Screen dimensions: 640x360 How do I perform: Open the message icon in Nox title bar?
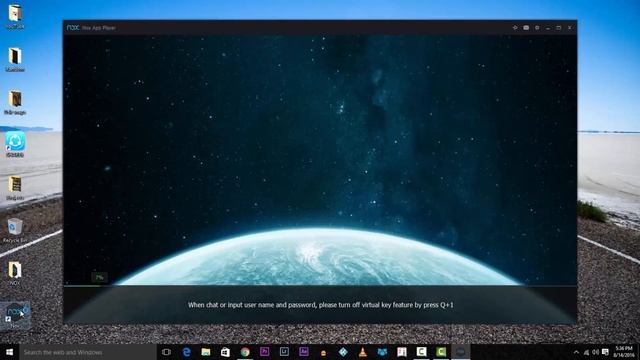click(526, 28)
